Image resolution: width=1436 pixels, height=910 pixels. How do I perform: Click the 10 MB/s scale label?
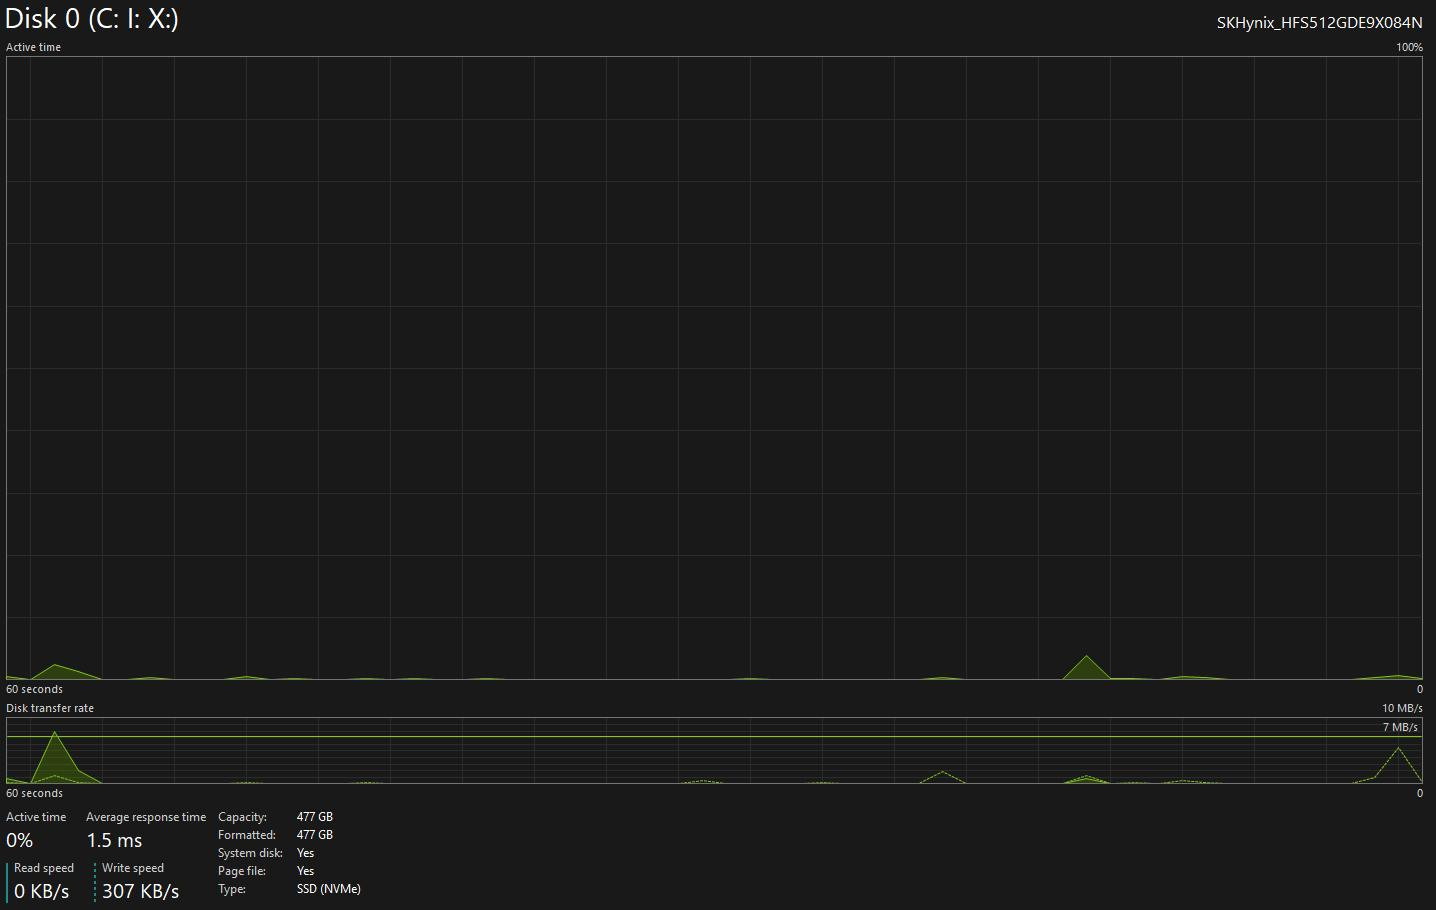tap(1402, 708)
